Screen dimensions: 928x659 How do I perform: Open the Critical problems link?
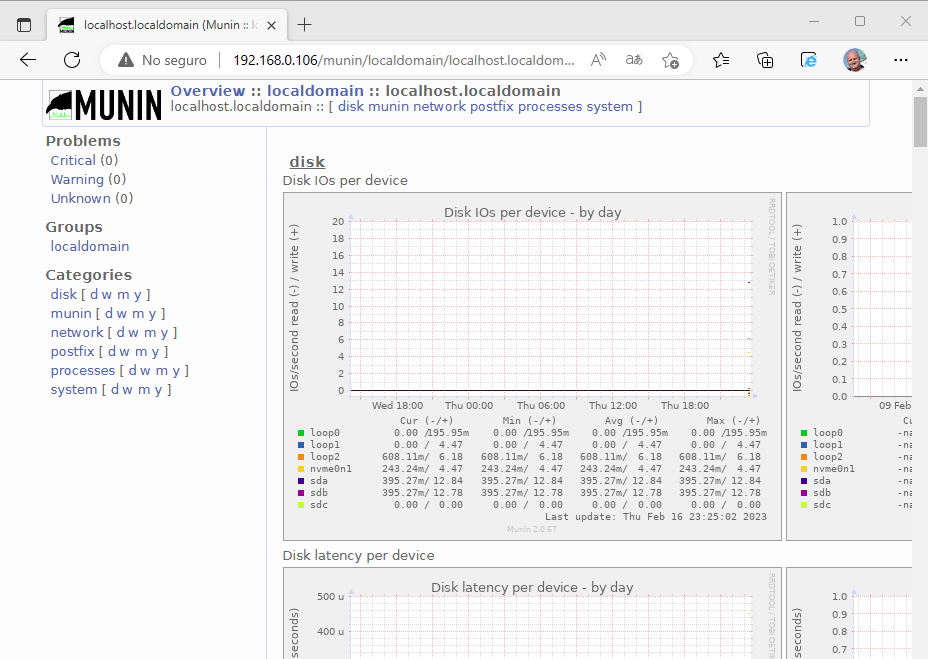click(x=73, y=160)
